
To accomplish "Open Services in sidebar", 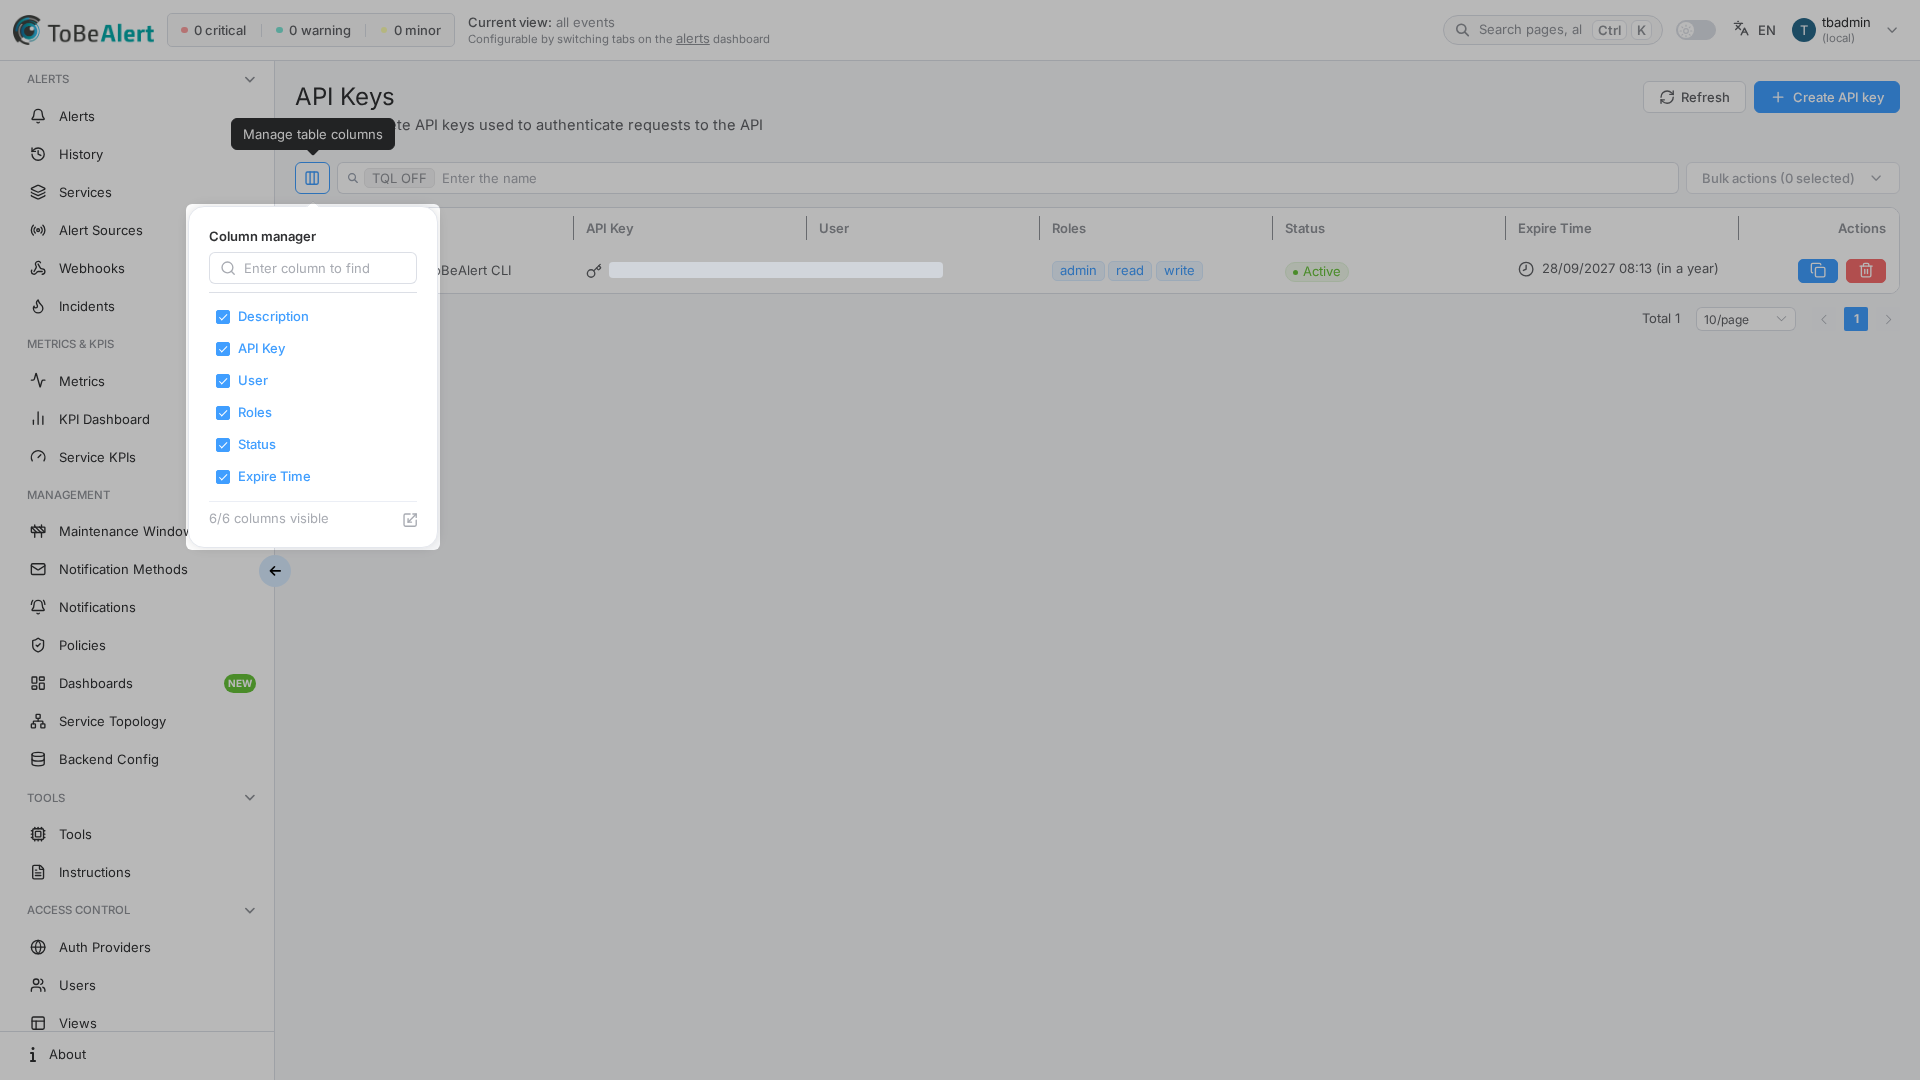I will coord(85,192).
